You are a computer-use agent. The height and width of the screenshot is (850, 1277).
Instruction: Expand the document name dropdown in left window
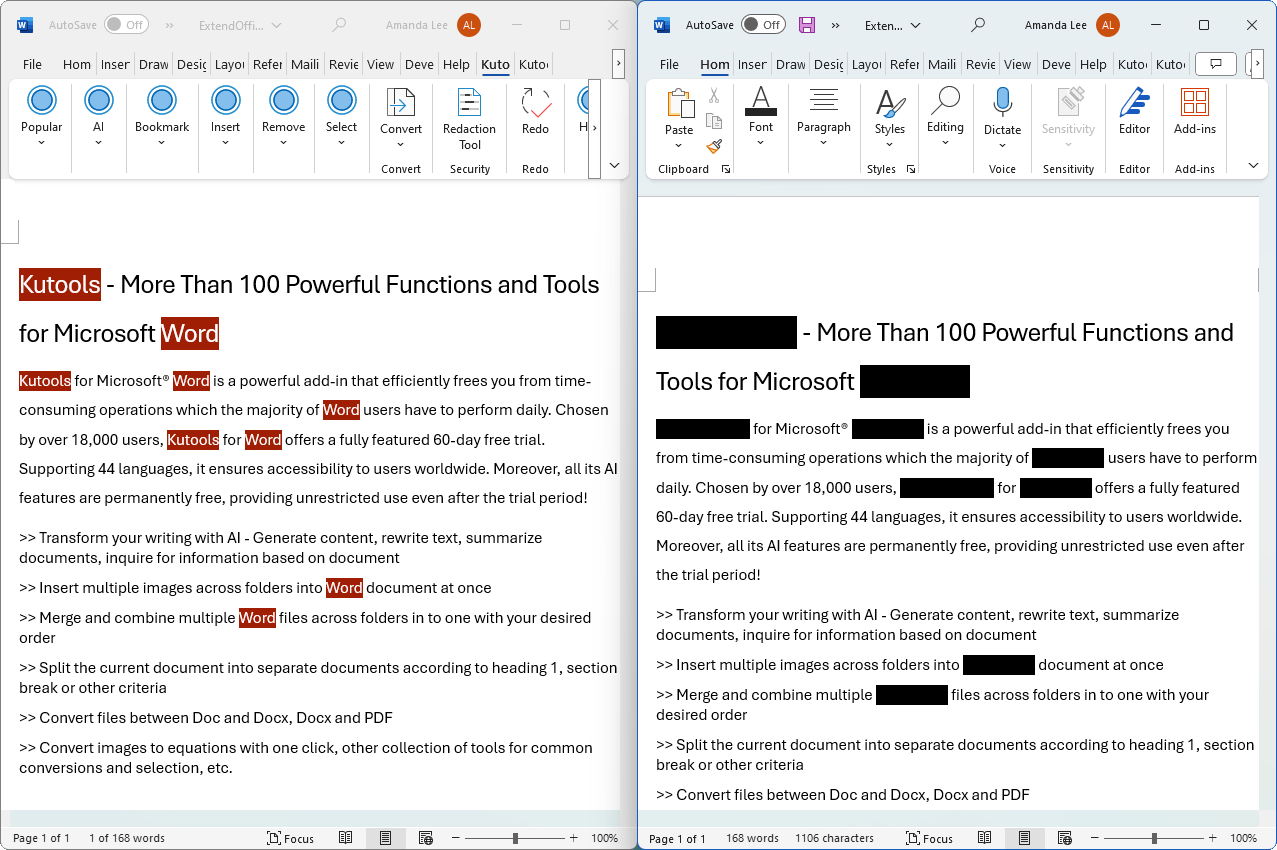[276, 26]
